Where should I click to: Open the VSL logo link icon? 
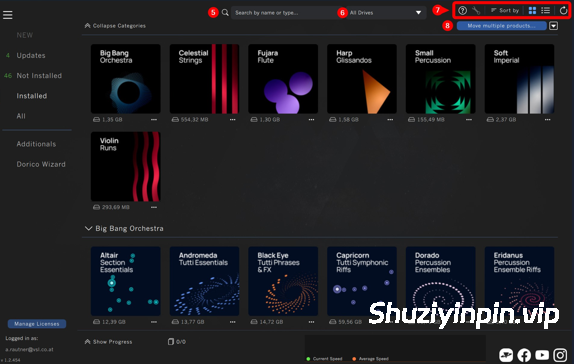(x=506, y=355)
